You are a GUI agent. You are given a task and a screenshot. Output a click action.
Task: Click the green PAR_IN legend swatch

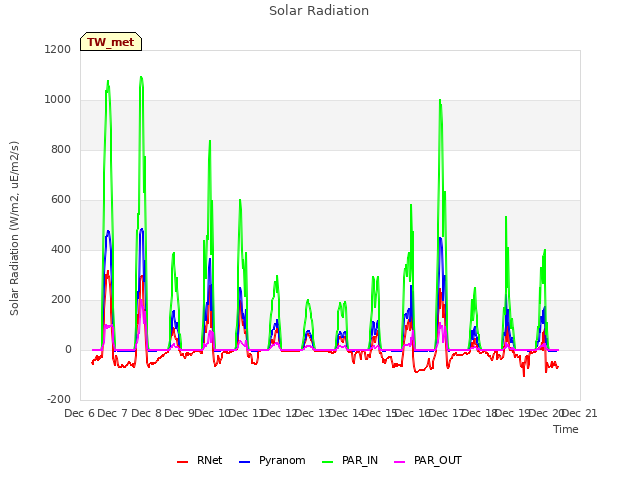328,462
